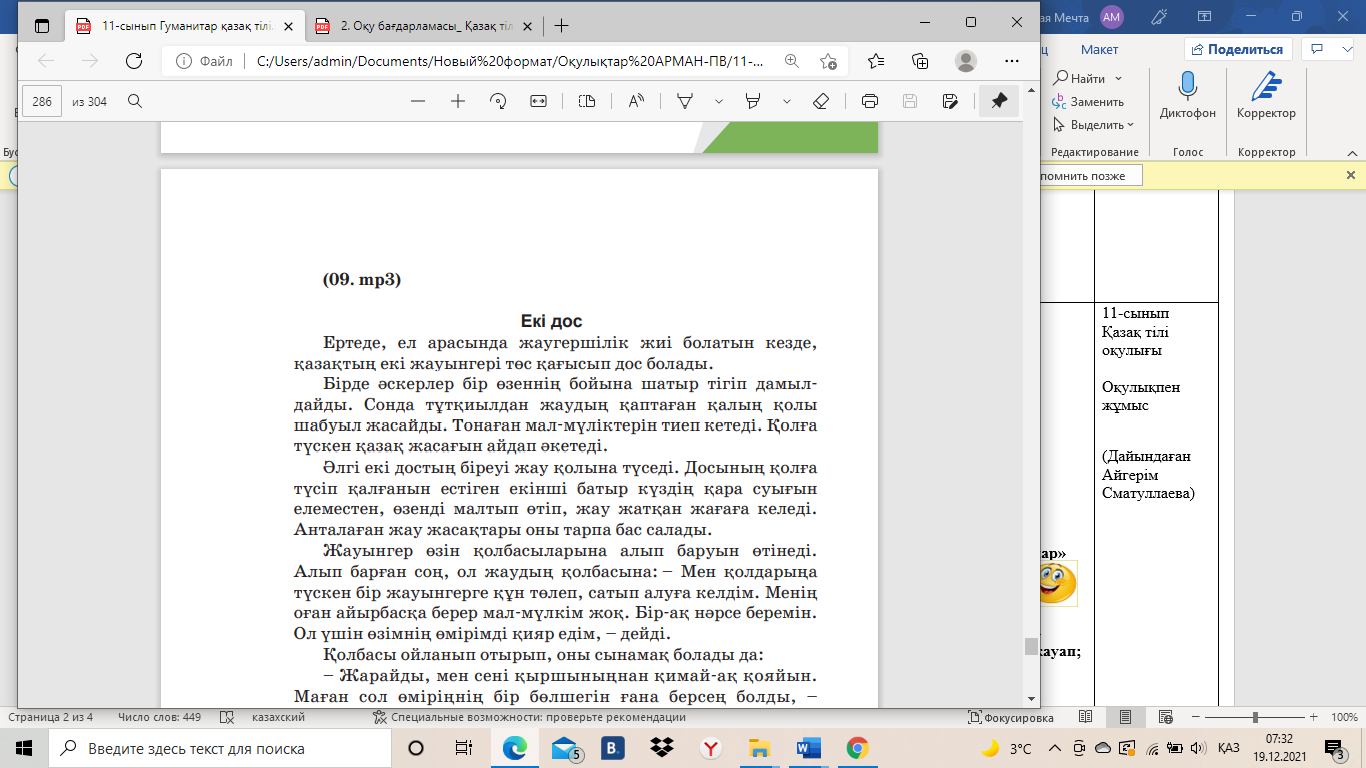Start the Read aloud tool
Screen dimensions: 1366x768
pos(636,101)
